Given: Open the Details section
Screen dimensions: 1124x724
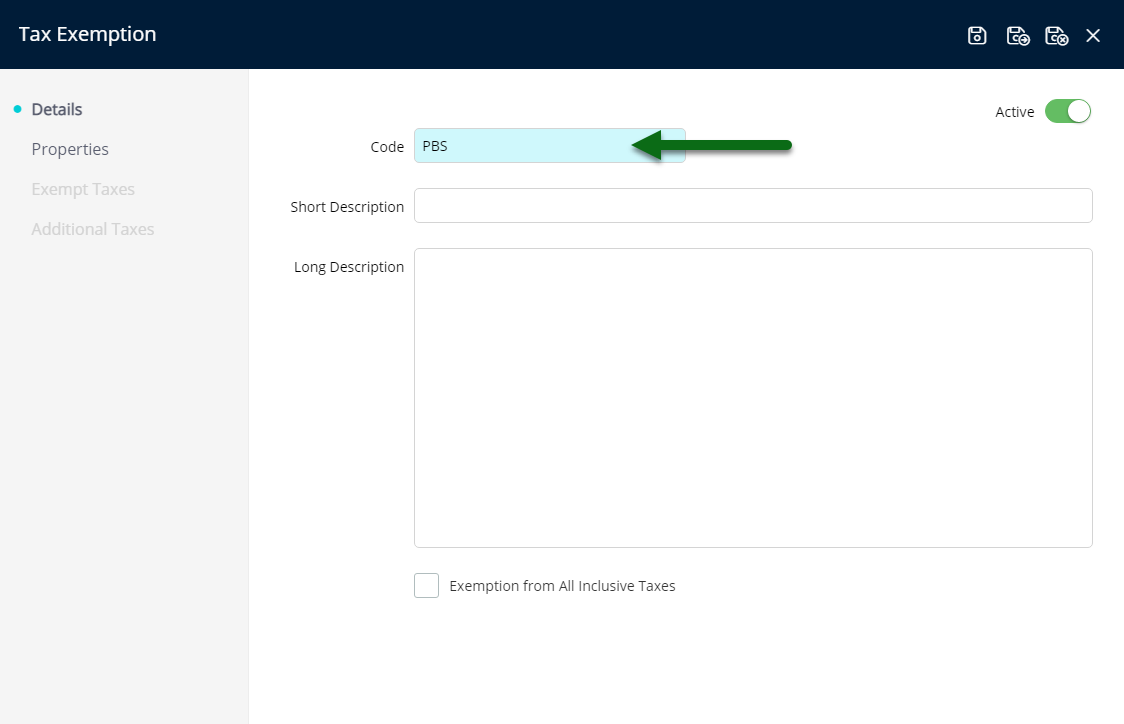Looking at the screenshot, I should pyautogui.click(x=57, y=109).
